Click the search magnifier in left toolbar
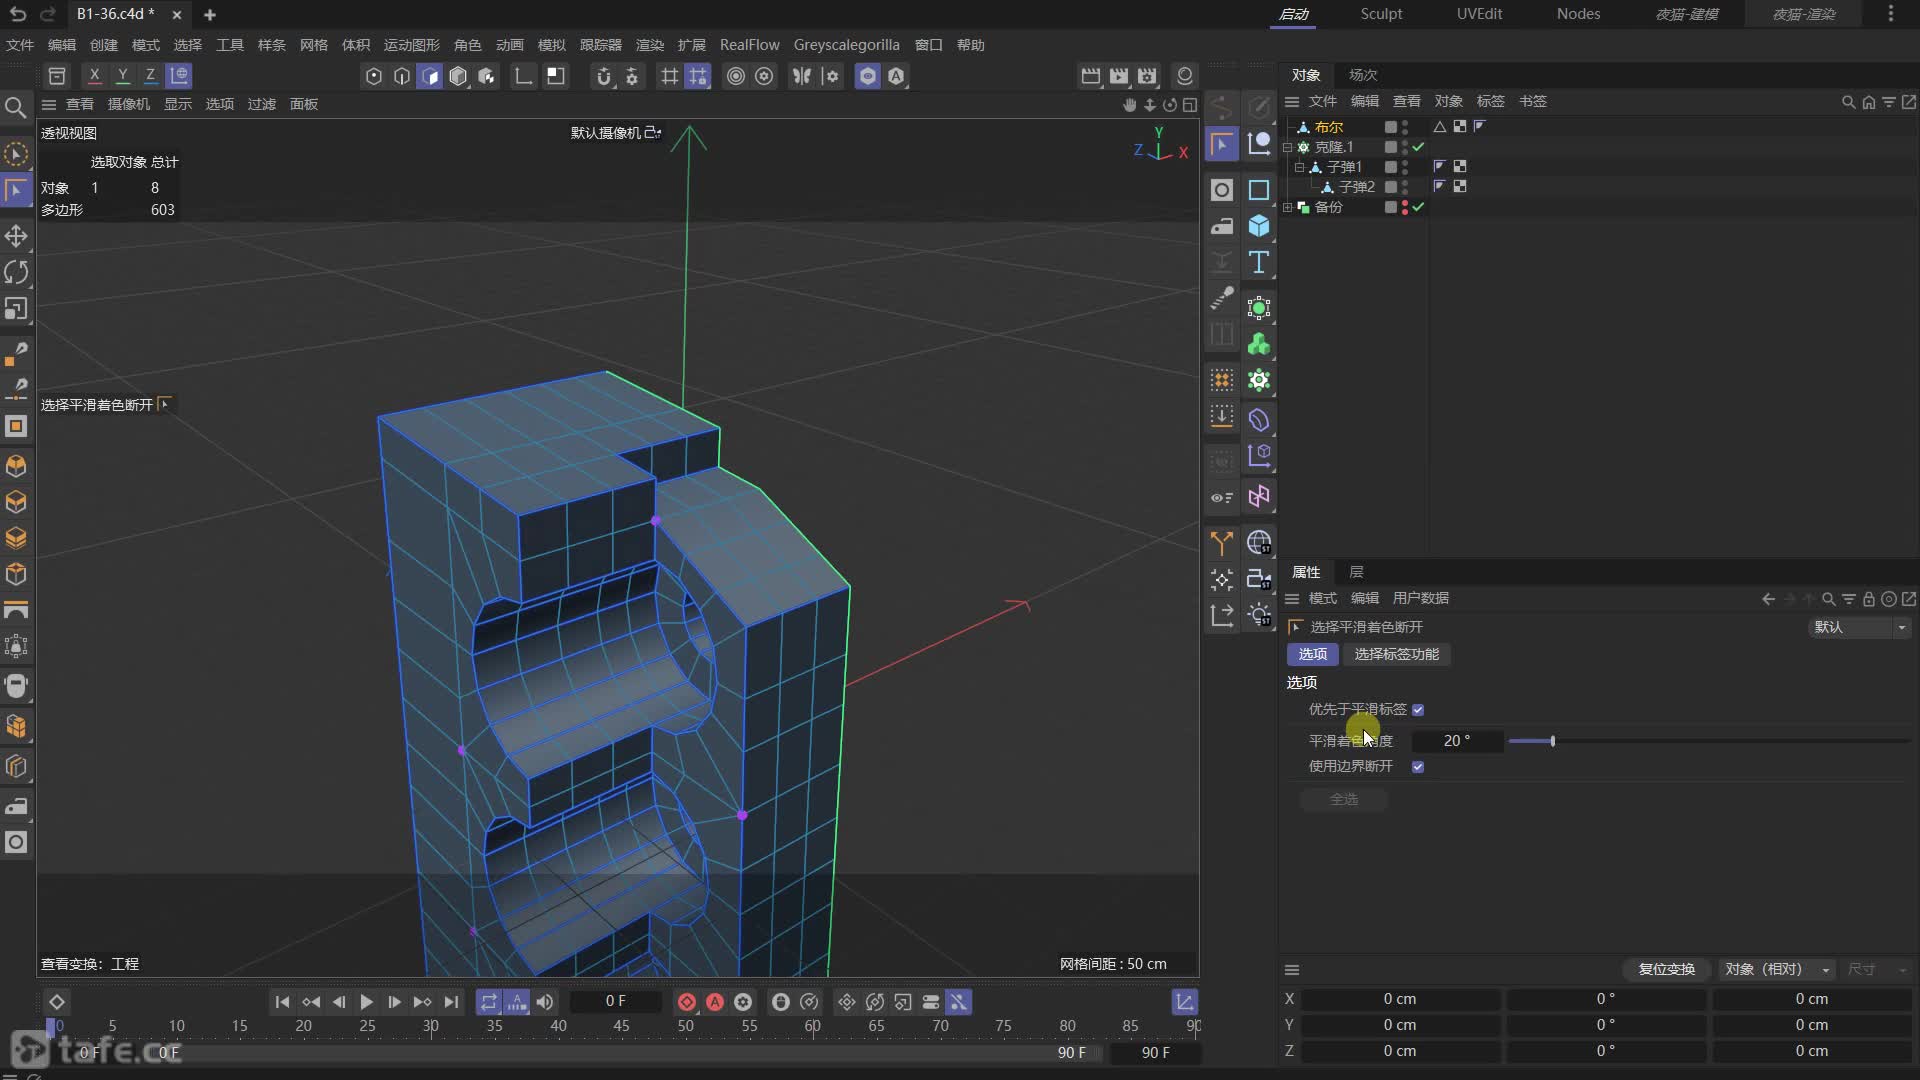 click(x=15, y=107)
